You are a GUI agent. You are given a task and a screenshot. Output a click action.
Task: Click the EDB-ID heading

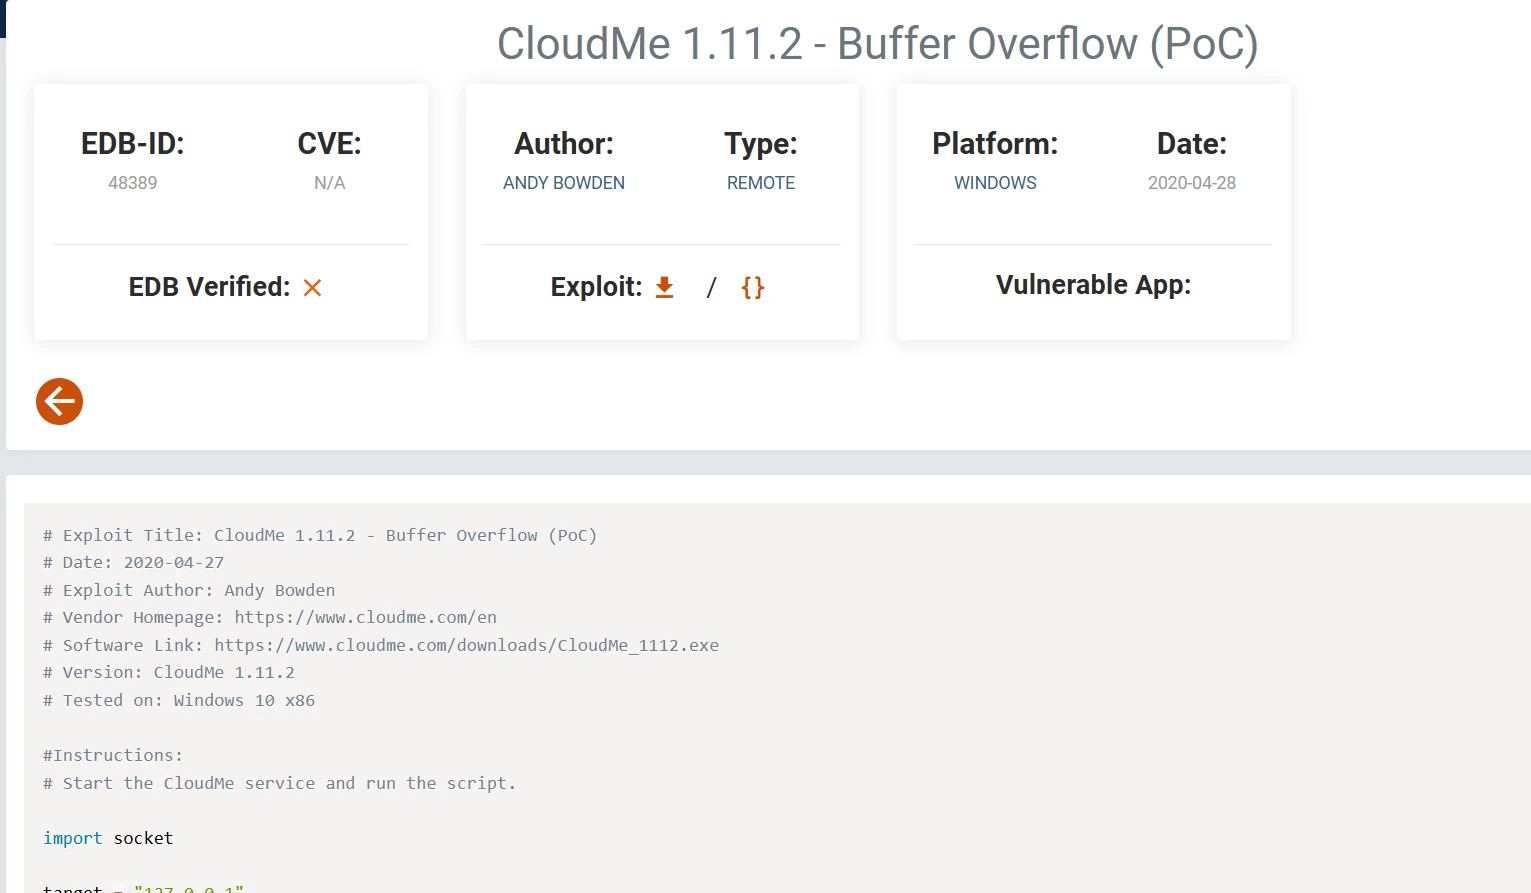pos(133,144)
